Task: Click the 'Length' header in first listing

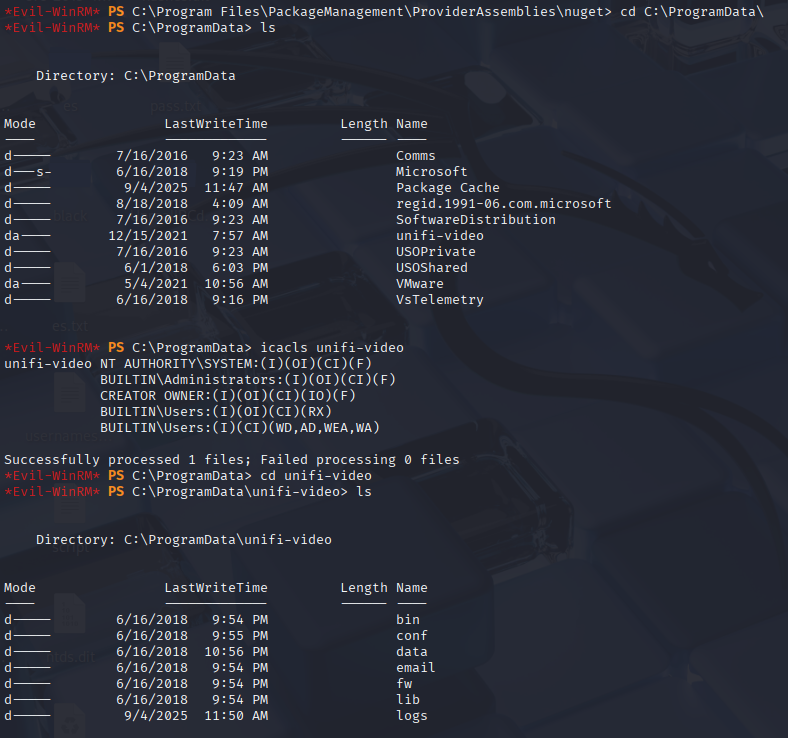Action: point(364,124)
